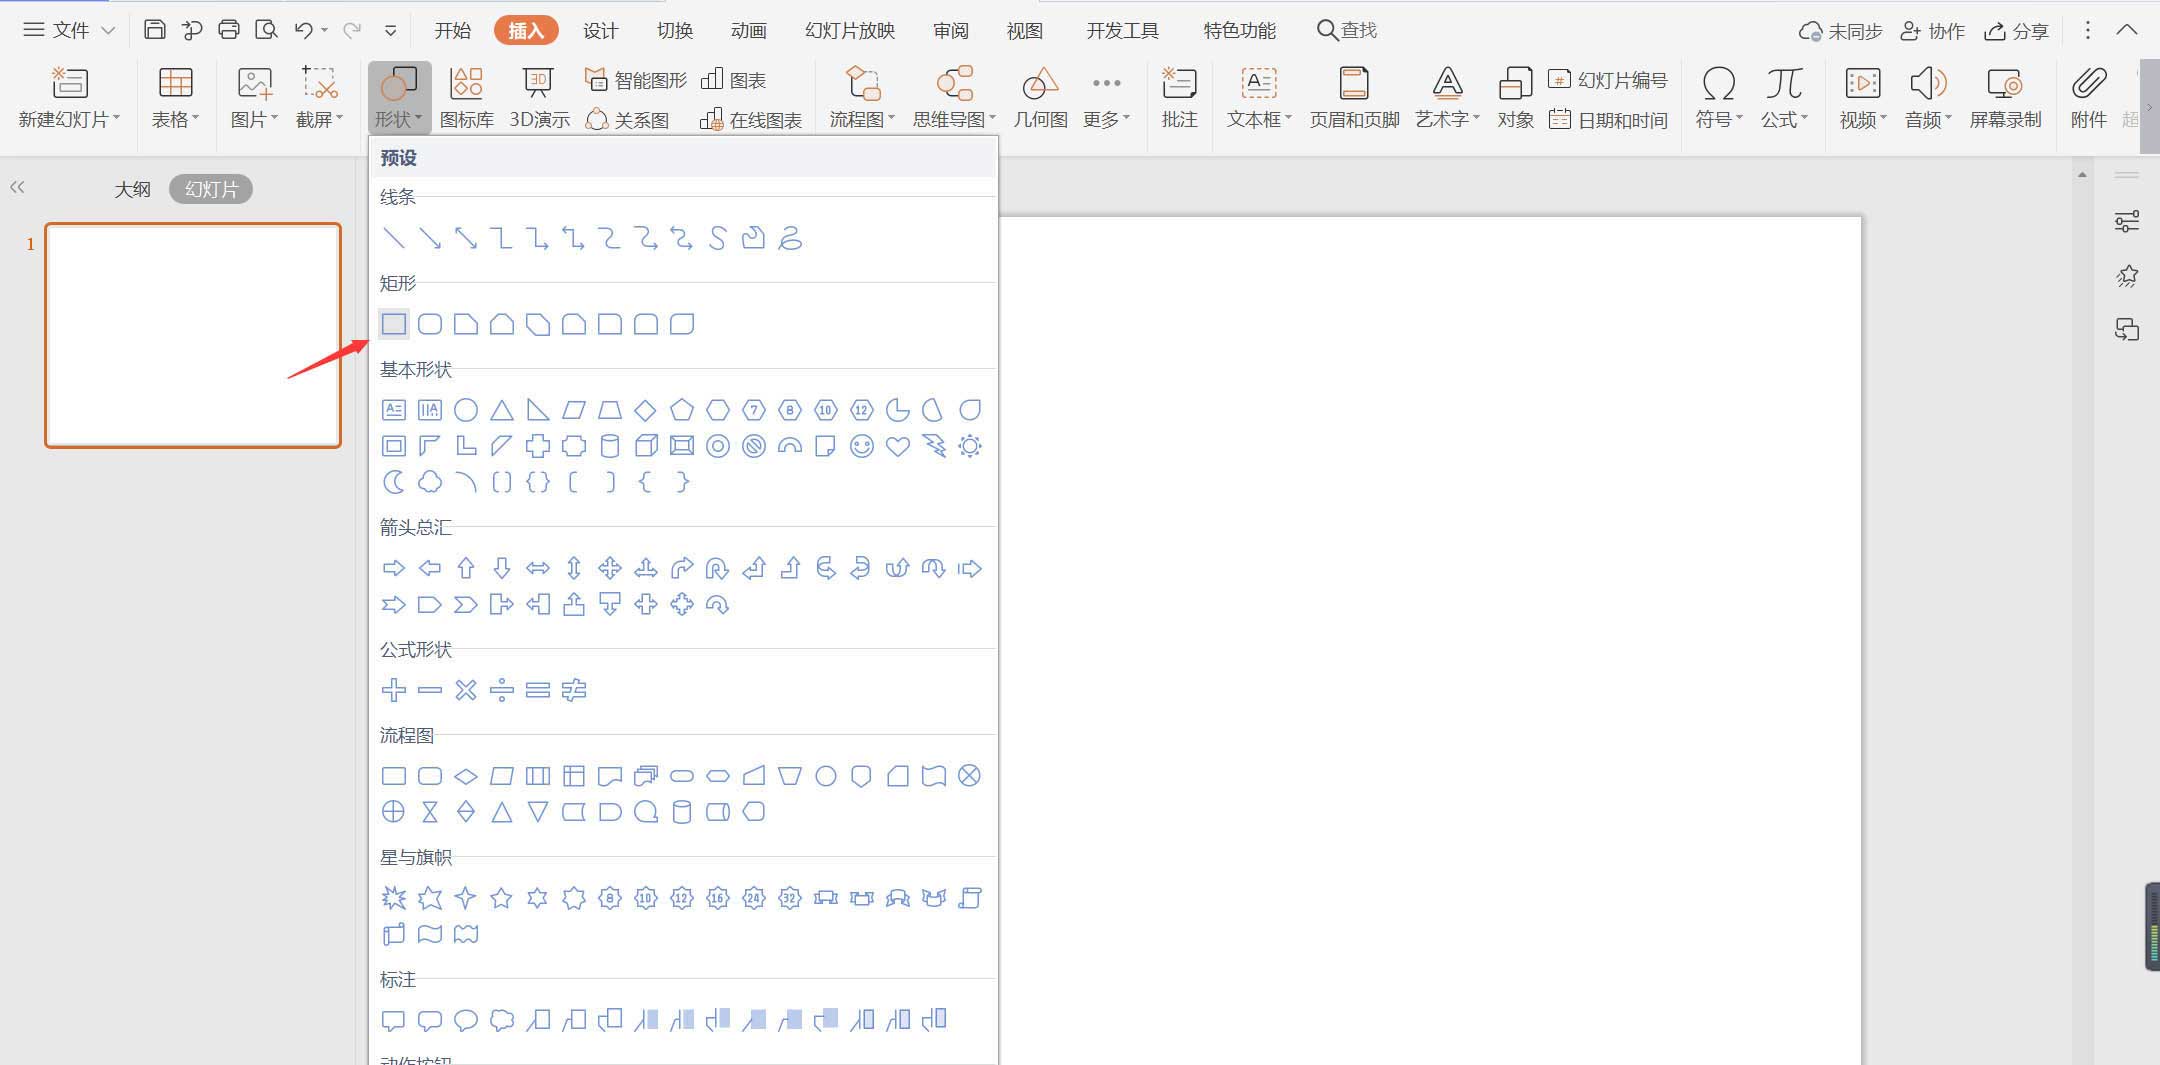Insert 日期和时间 date and time
This screenshot has width=2160, height=1065.
1608,120
